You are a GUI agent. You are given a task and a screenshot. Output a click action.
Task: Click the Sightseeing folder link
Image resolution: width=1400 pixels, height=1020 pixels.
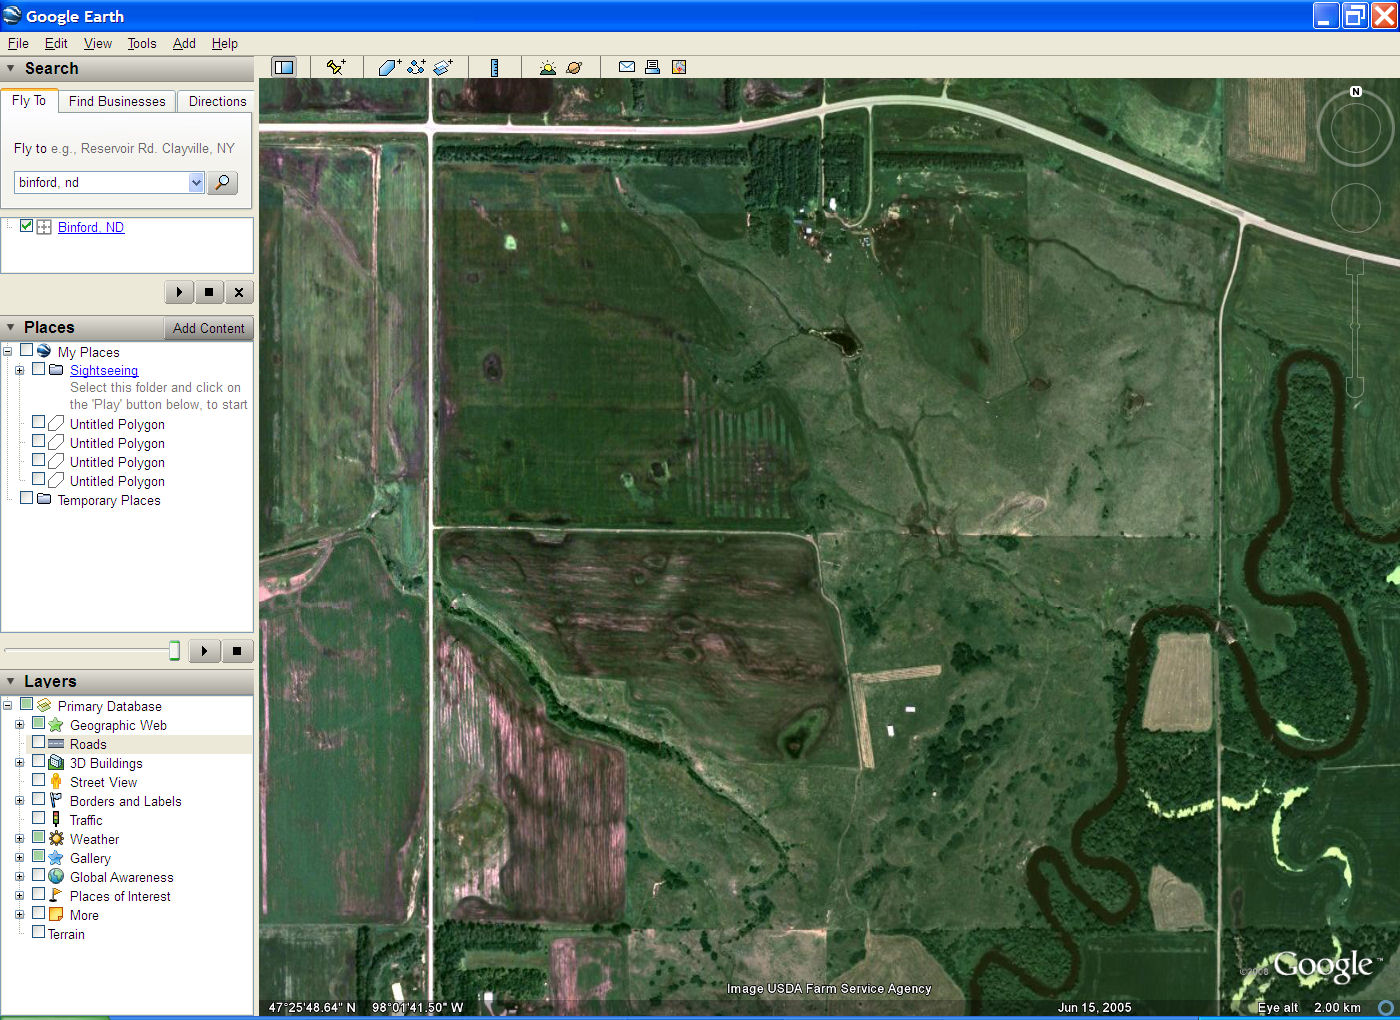[104, 370]
